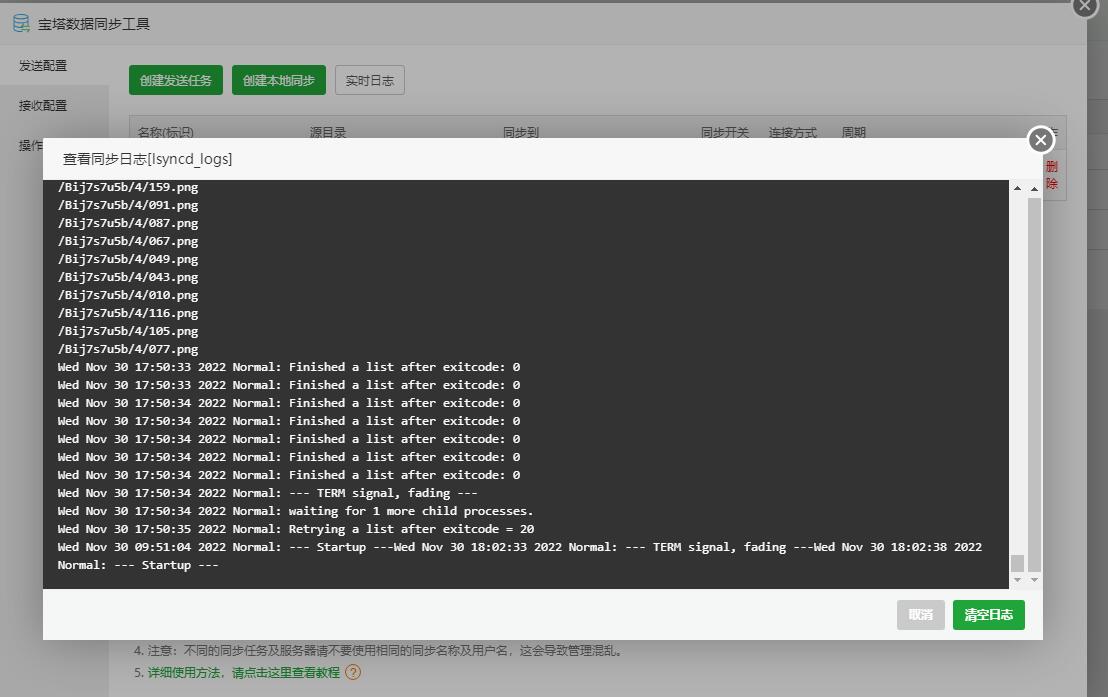1108x697 pixels.
Task: Click log line /Bij7s7u5b/4/116.png
Action: click(x=128, y=313)
